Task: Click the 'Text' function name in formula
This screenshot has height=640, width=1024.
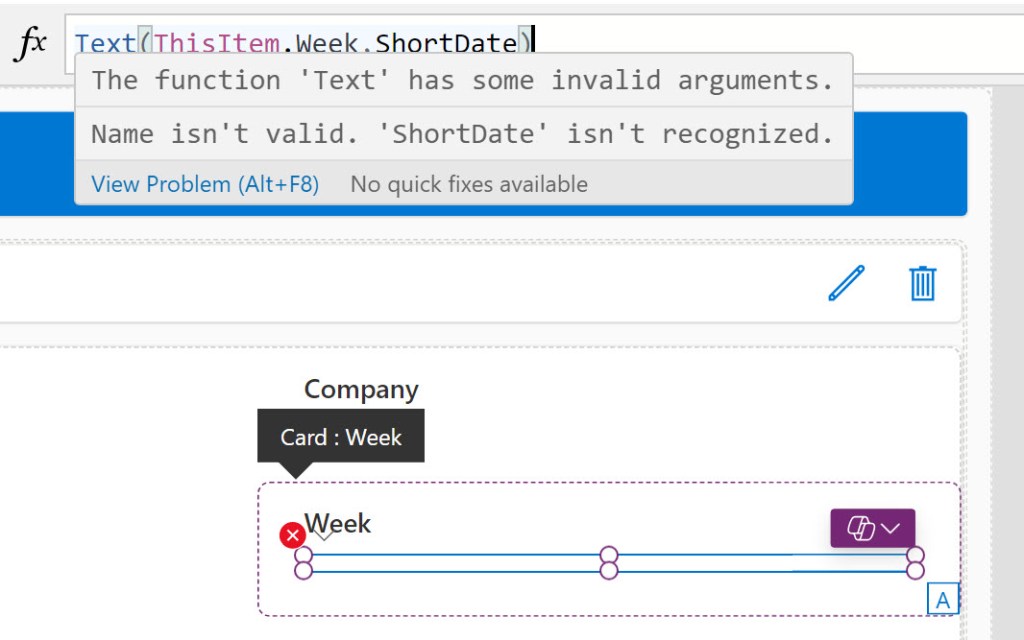Action: pyautogui.click(x=105, y=44)
